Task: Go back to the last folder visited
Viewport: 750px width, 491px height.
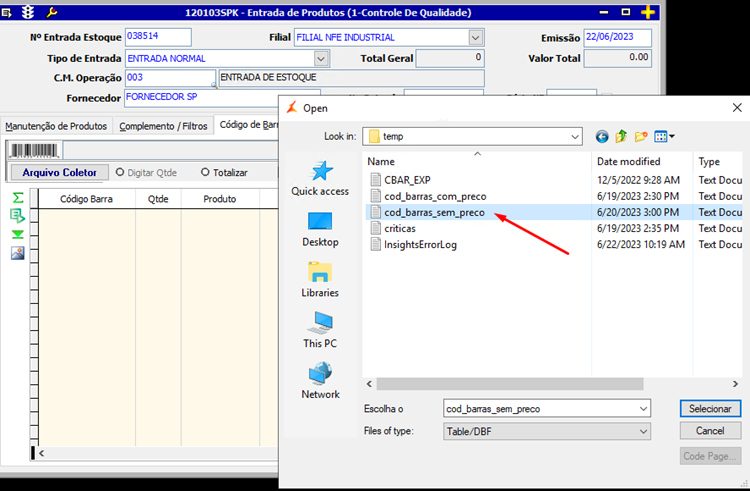Action: (x=602, y=137)
